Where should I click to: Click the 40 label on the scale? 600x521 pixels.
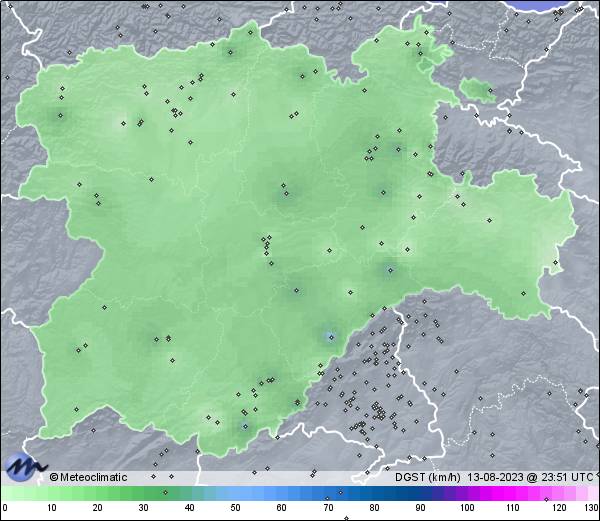[190, 508]
